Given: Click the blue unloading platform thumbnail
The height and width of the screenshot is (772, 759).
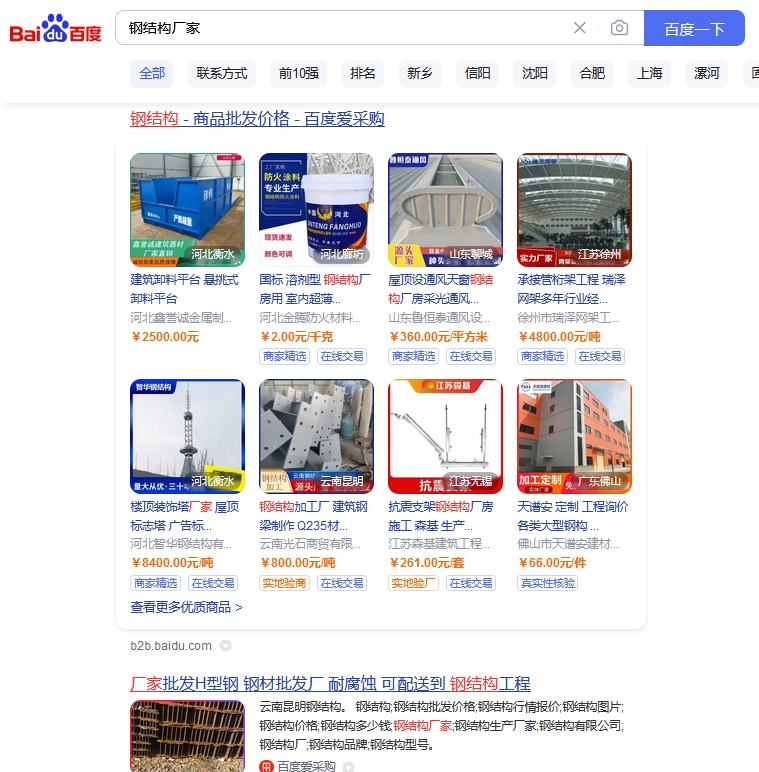Looking at the screenshot, I should click(188, 210).
